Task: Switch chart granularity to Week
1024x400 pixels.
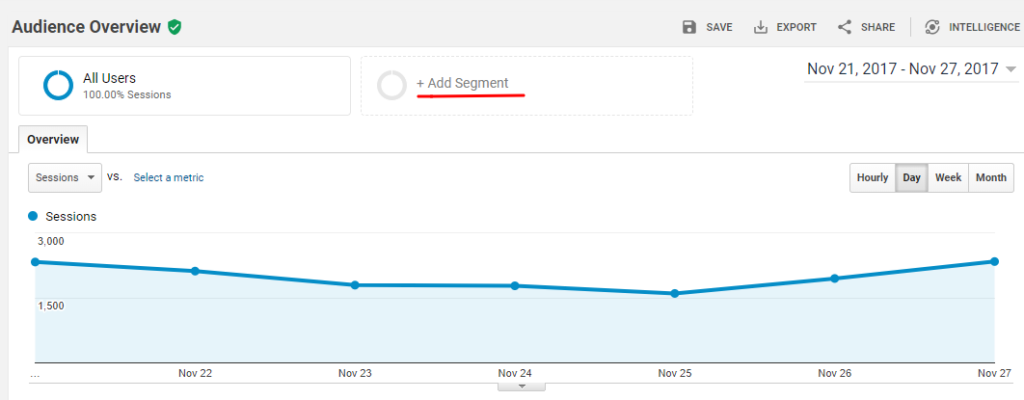Action: [948, 178]
